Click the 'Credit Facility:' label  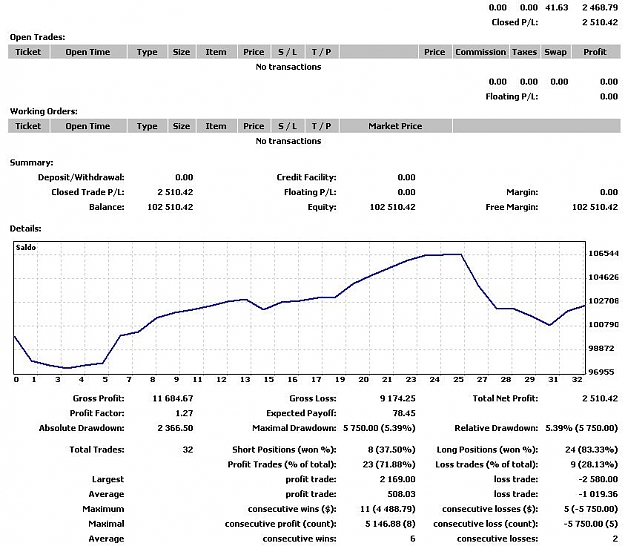[x=306, y=177]
